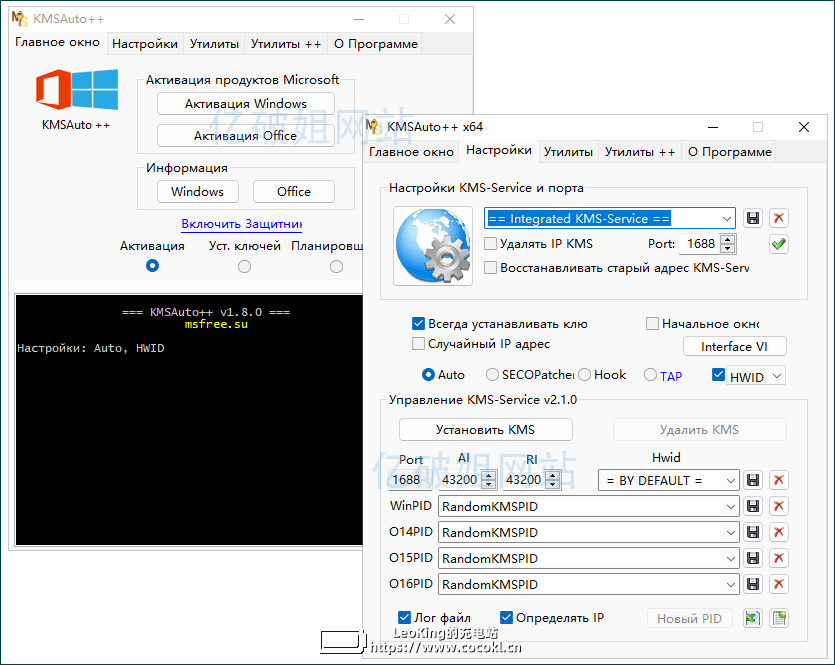Image resolution: width=835 pixels, height=665 pixels.
Task: Open О Программе tab in back KMSAuto++ window
Action: pos(375,44)
